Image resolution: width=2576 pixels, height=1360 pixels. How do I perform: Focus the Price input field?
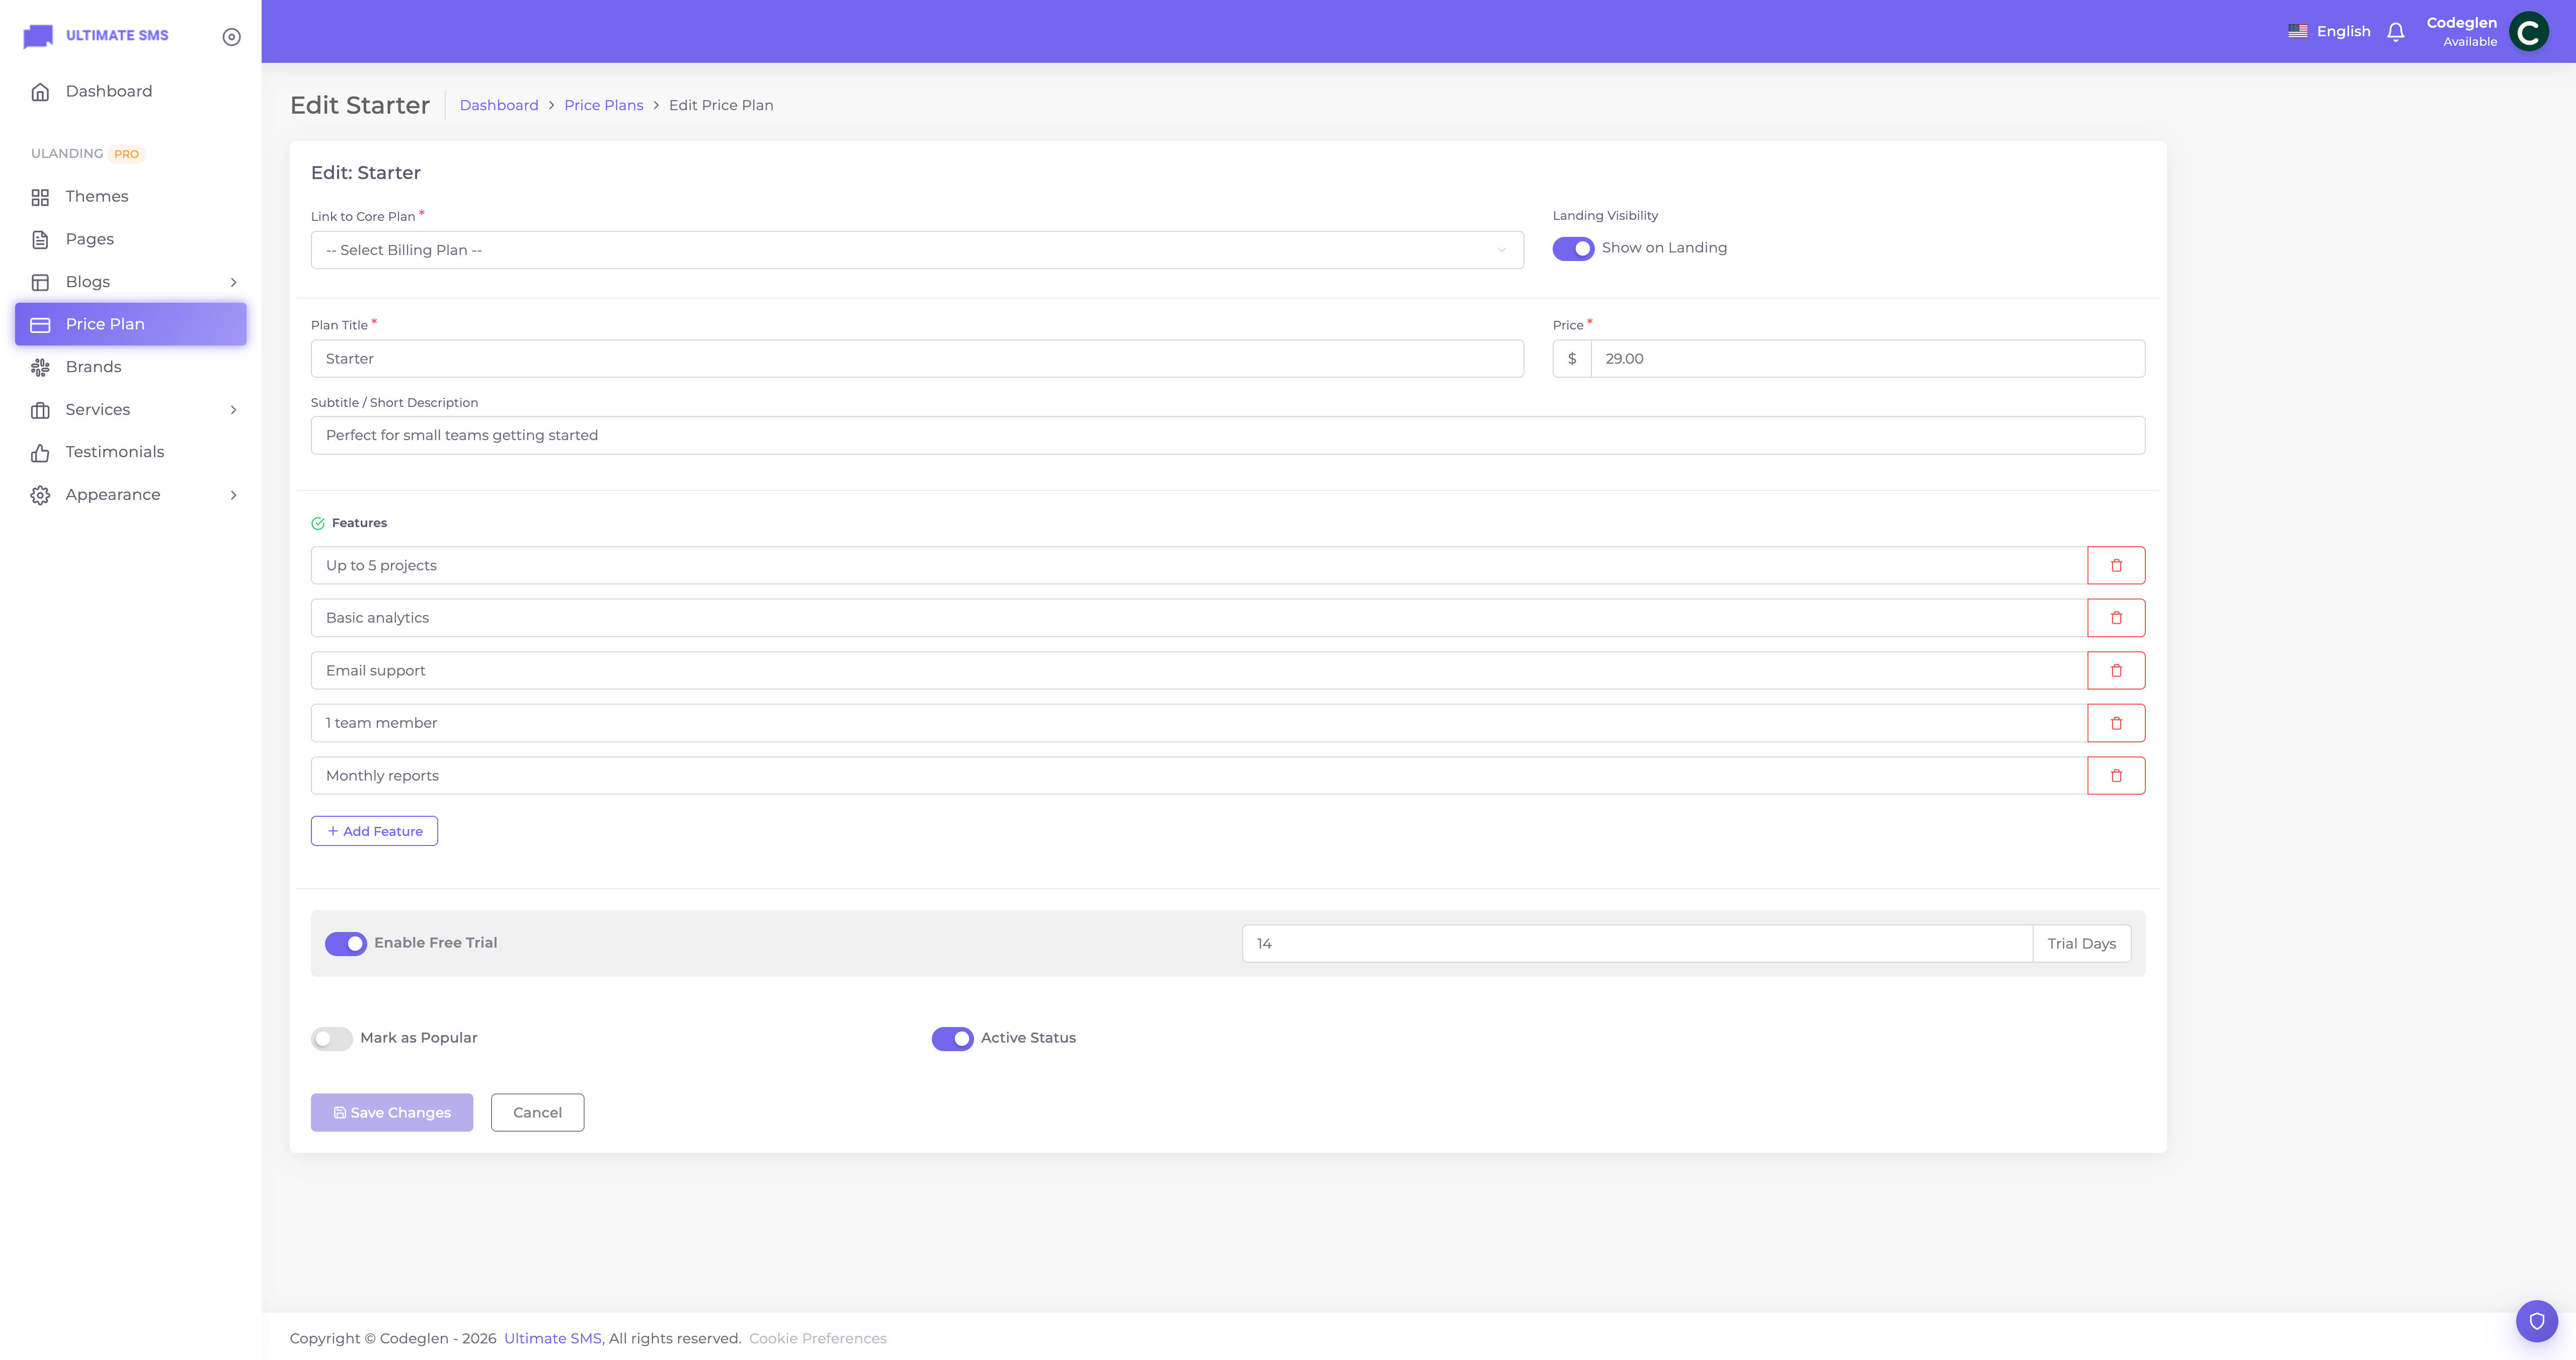(1867, 358)
